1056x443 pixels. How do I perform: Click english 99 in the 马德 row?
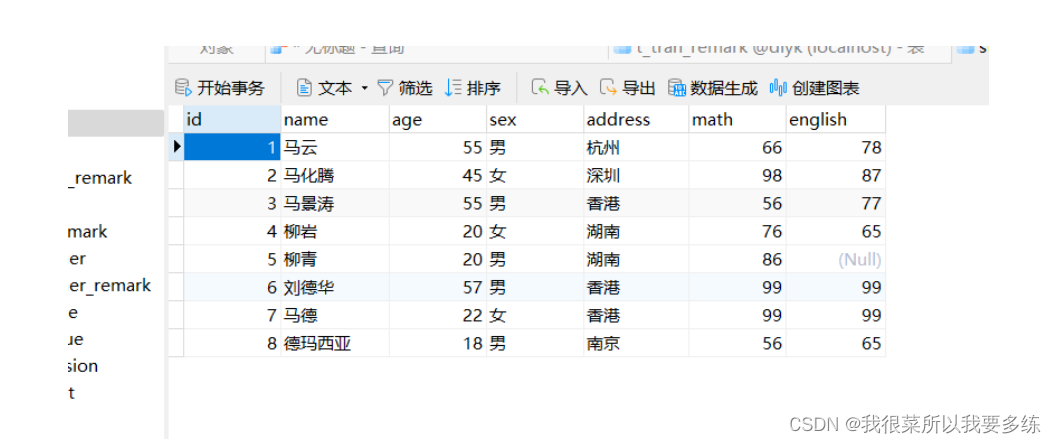point(836,315)
